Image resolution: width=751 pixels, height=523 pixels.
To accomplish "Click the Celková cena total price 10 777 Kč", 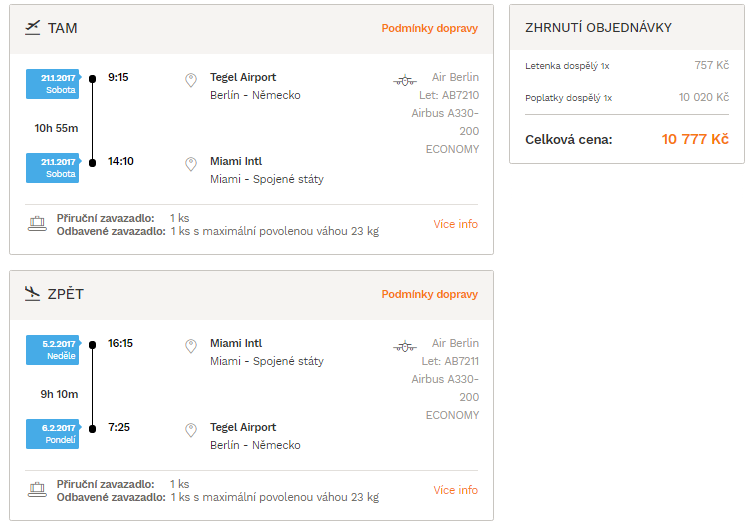I will click(695, 139).
